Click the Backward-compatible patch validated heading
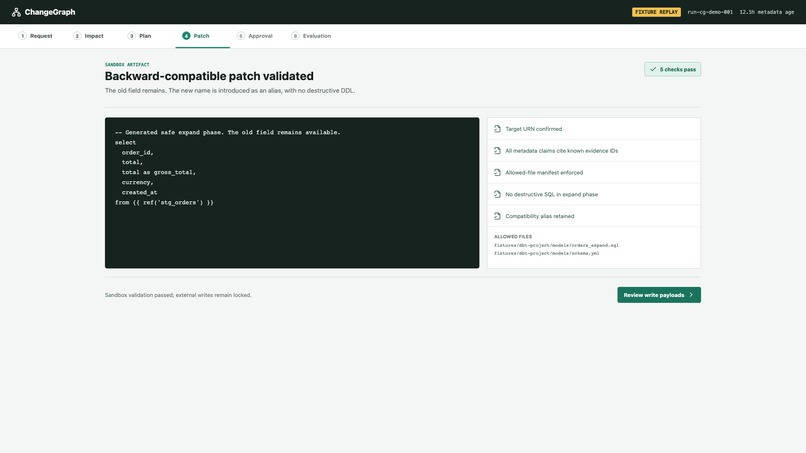Viewport: 806px width, 453px height. tap(209, 76)
